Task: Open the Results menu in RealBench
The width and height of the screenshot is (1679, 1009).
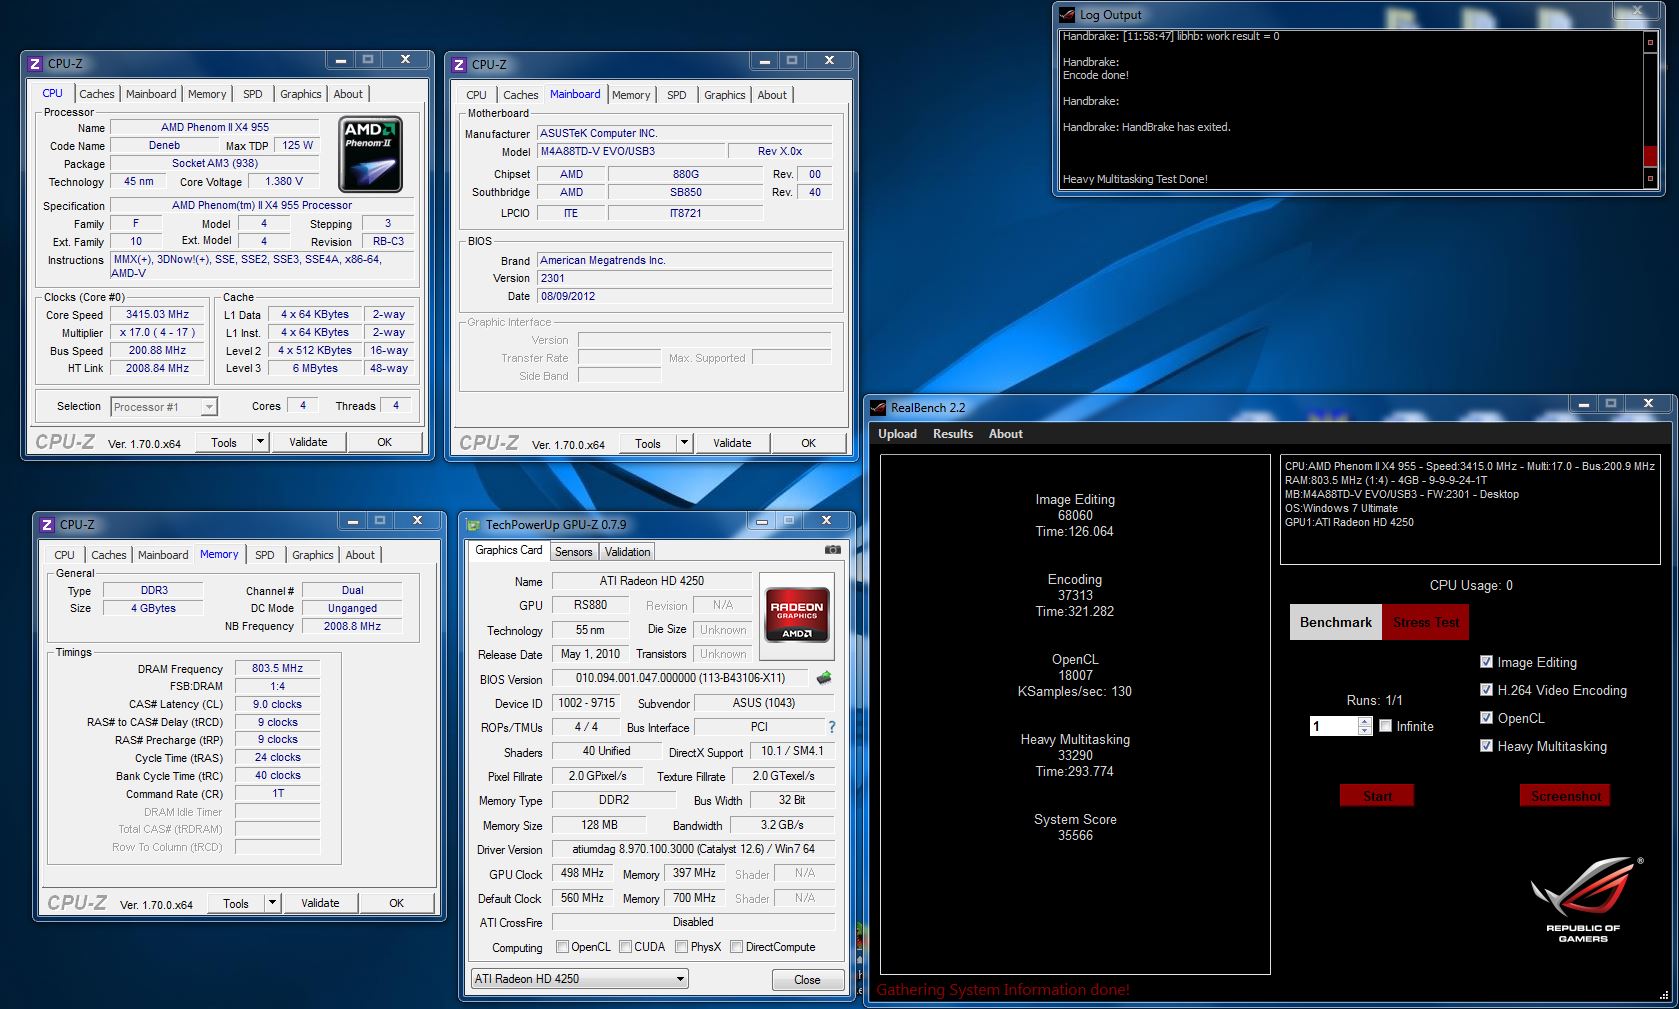Action: coord(953,434)
